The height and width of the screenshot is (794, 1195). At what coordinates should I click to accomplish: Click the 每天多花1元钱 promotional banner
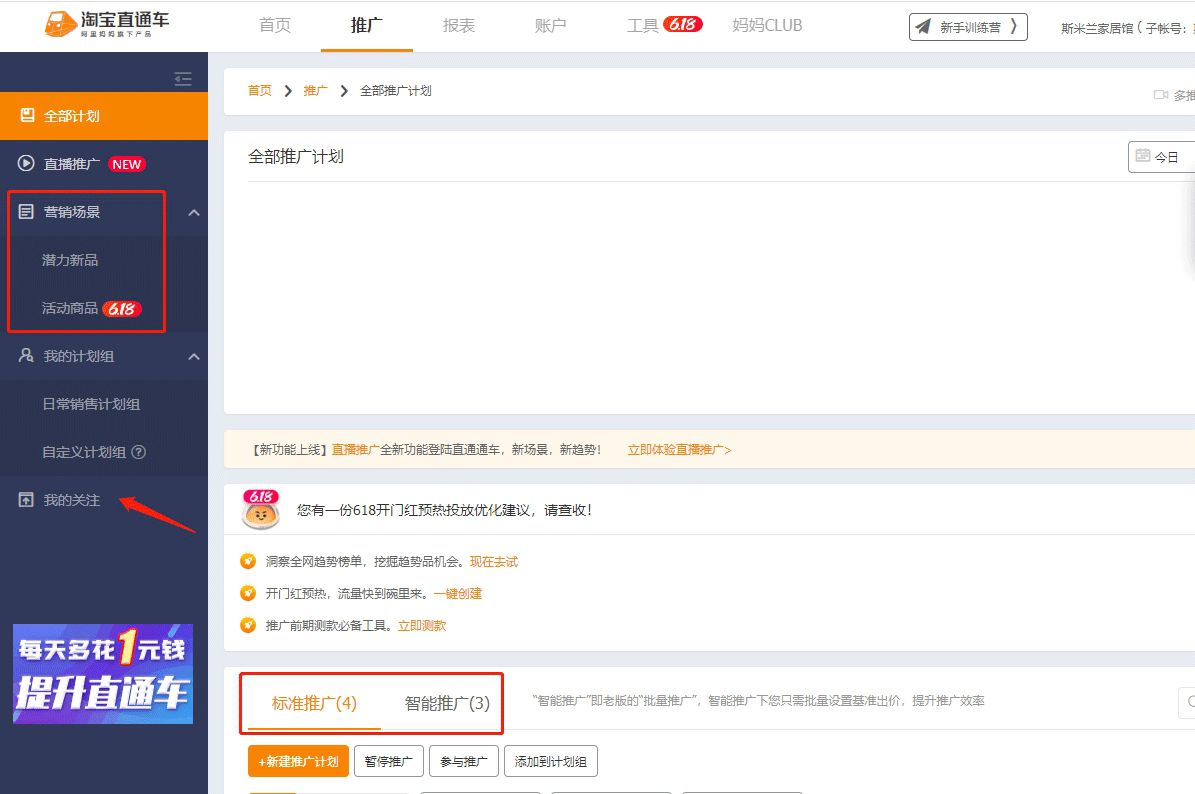103,673
